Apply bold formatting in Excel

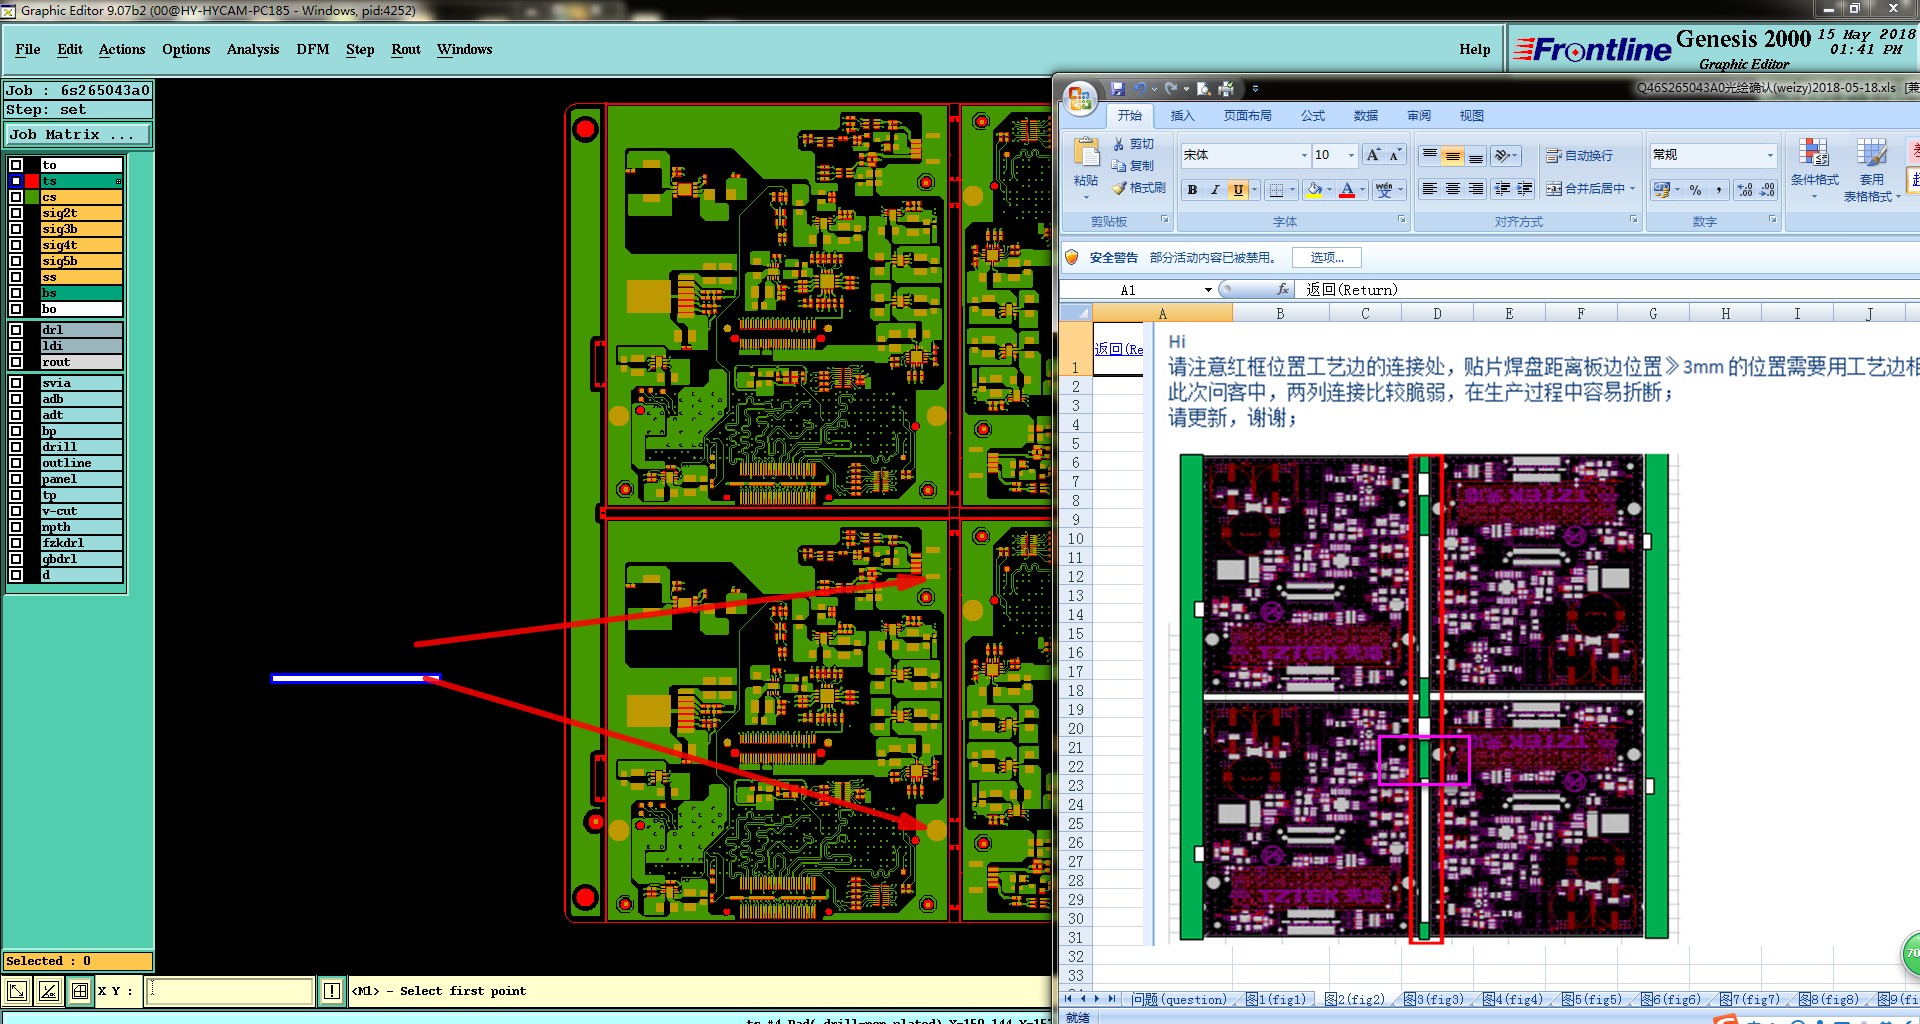point(1192,190)
